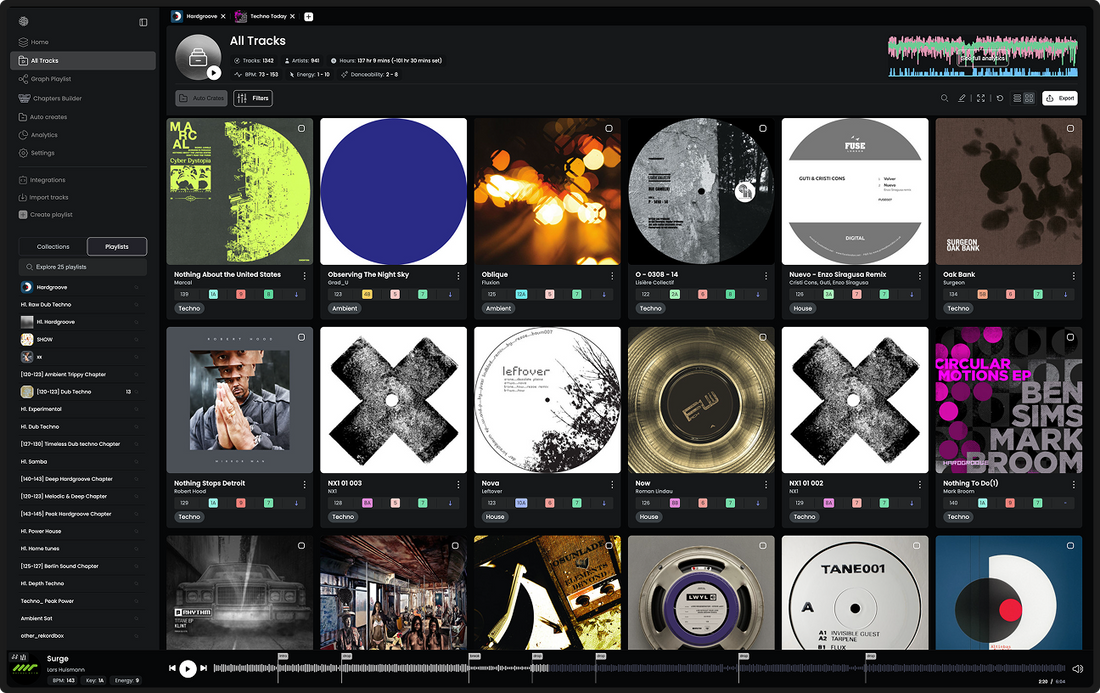Screen dimensions: 1100x693
Task: Switch to the Playlists tab
Action: tap(116, 247)
